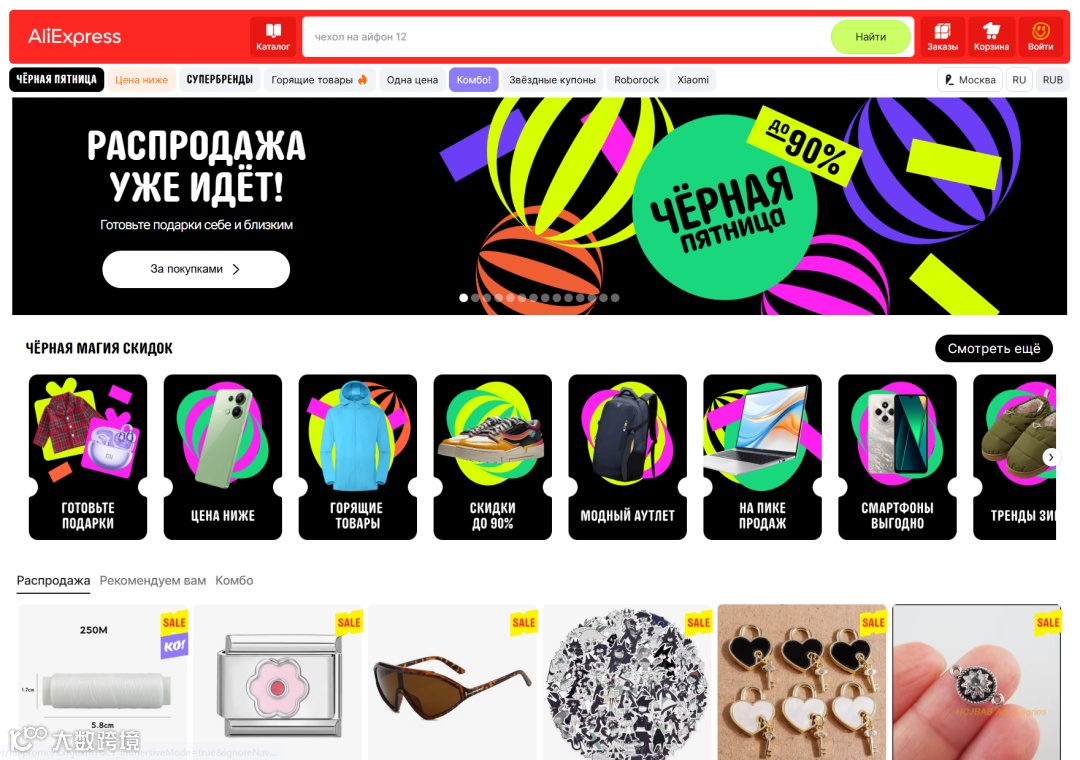Open the Каталог catalog icon

tap(273, 37)
